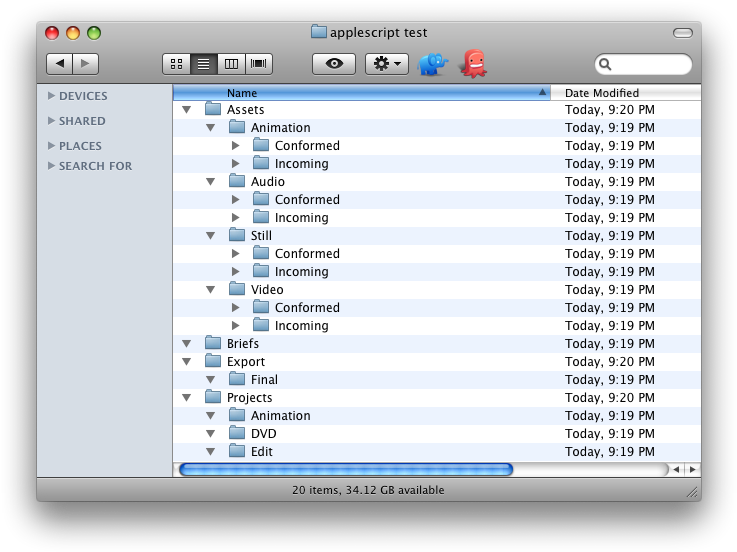
Task: Open Quick Look with the eye button
Action: pos(334,63)
